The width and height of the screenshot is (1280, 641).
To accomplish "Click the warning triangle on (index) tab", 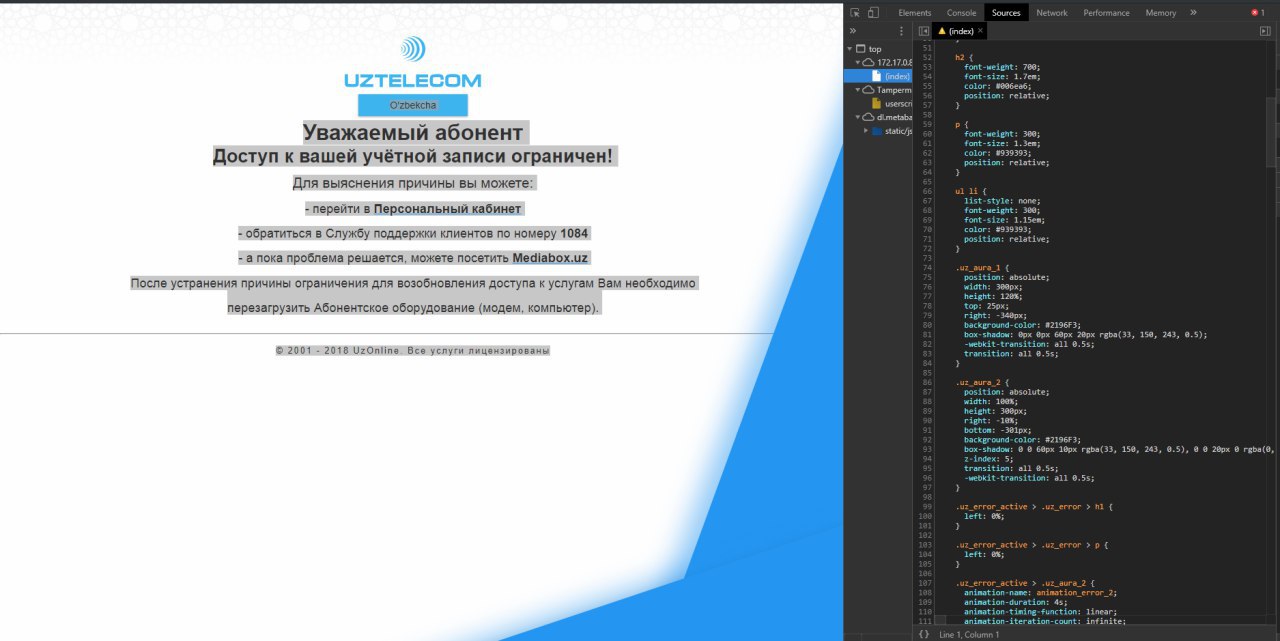I will pyautogui.click(x=942, y=31).
